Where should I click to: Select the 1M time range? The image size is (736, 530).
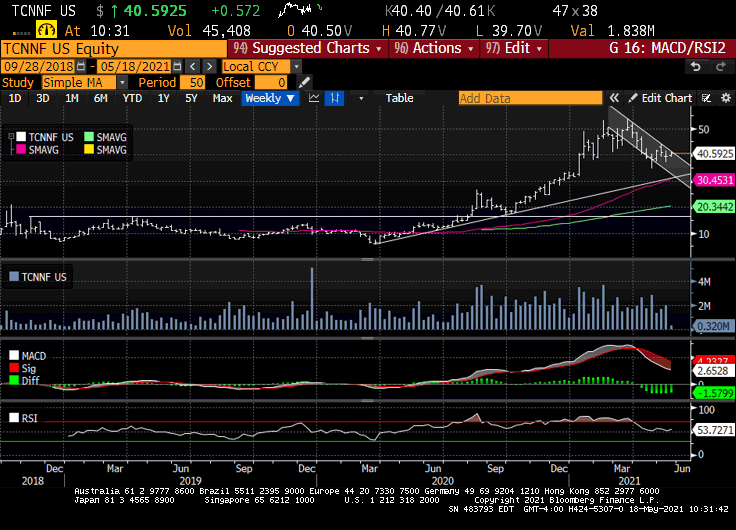72,98
